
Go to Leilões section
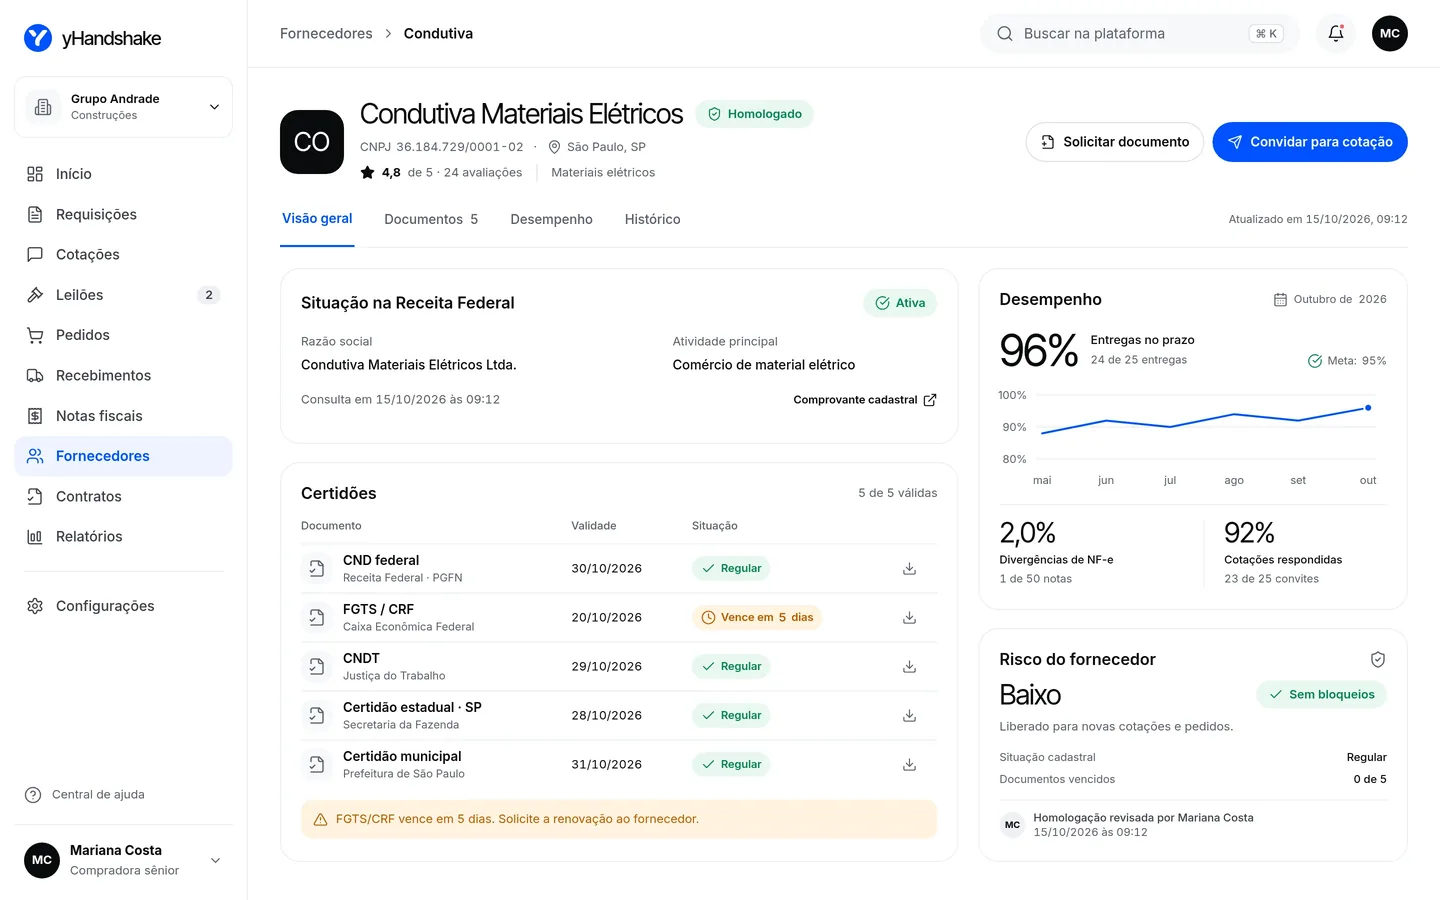pos(123,295)
